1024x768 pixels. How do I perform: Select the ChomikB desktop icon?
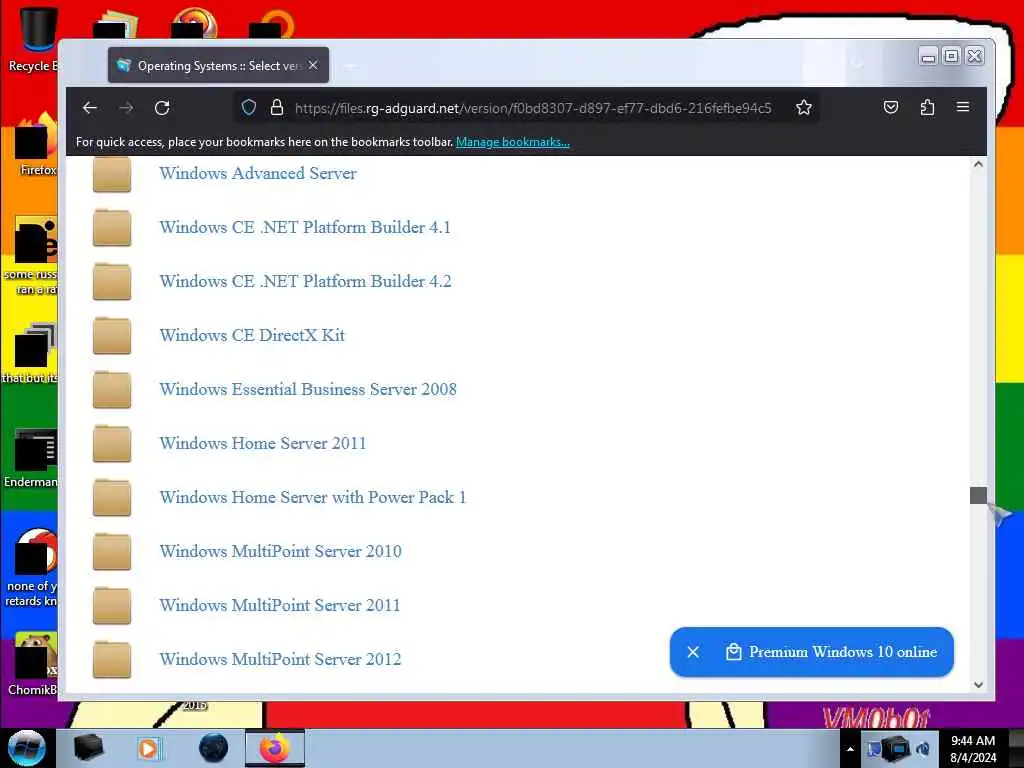[34, 664]
